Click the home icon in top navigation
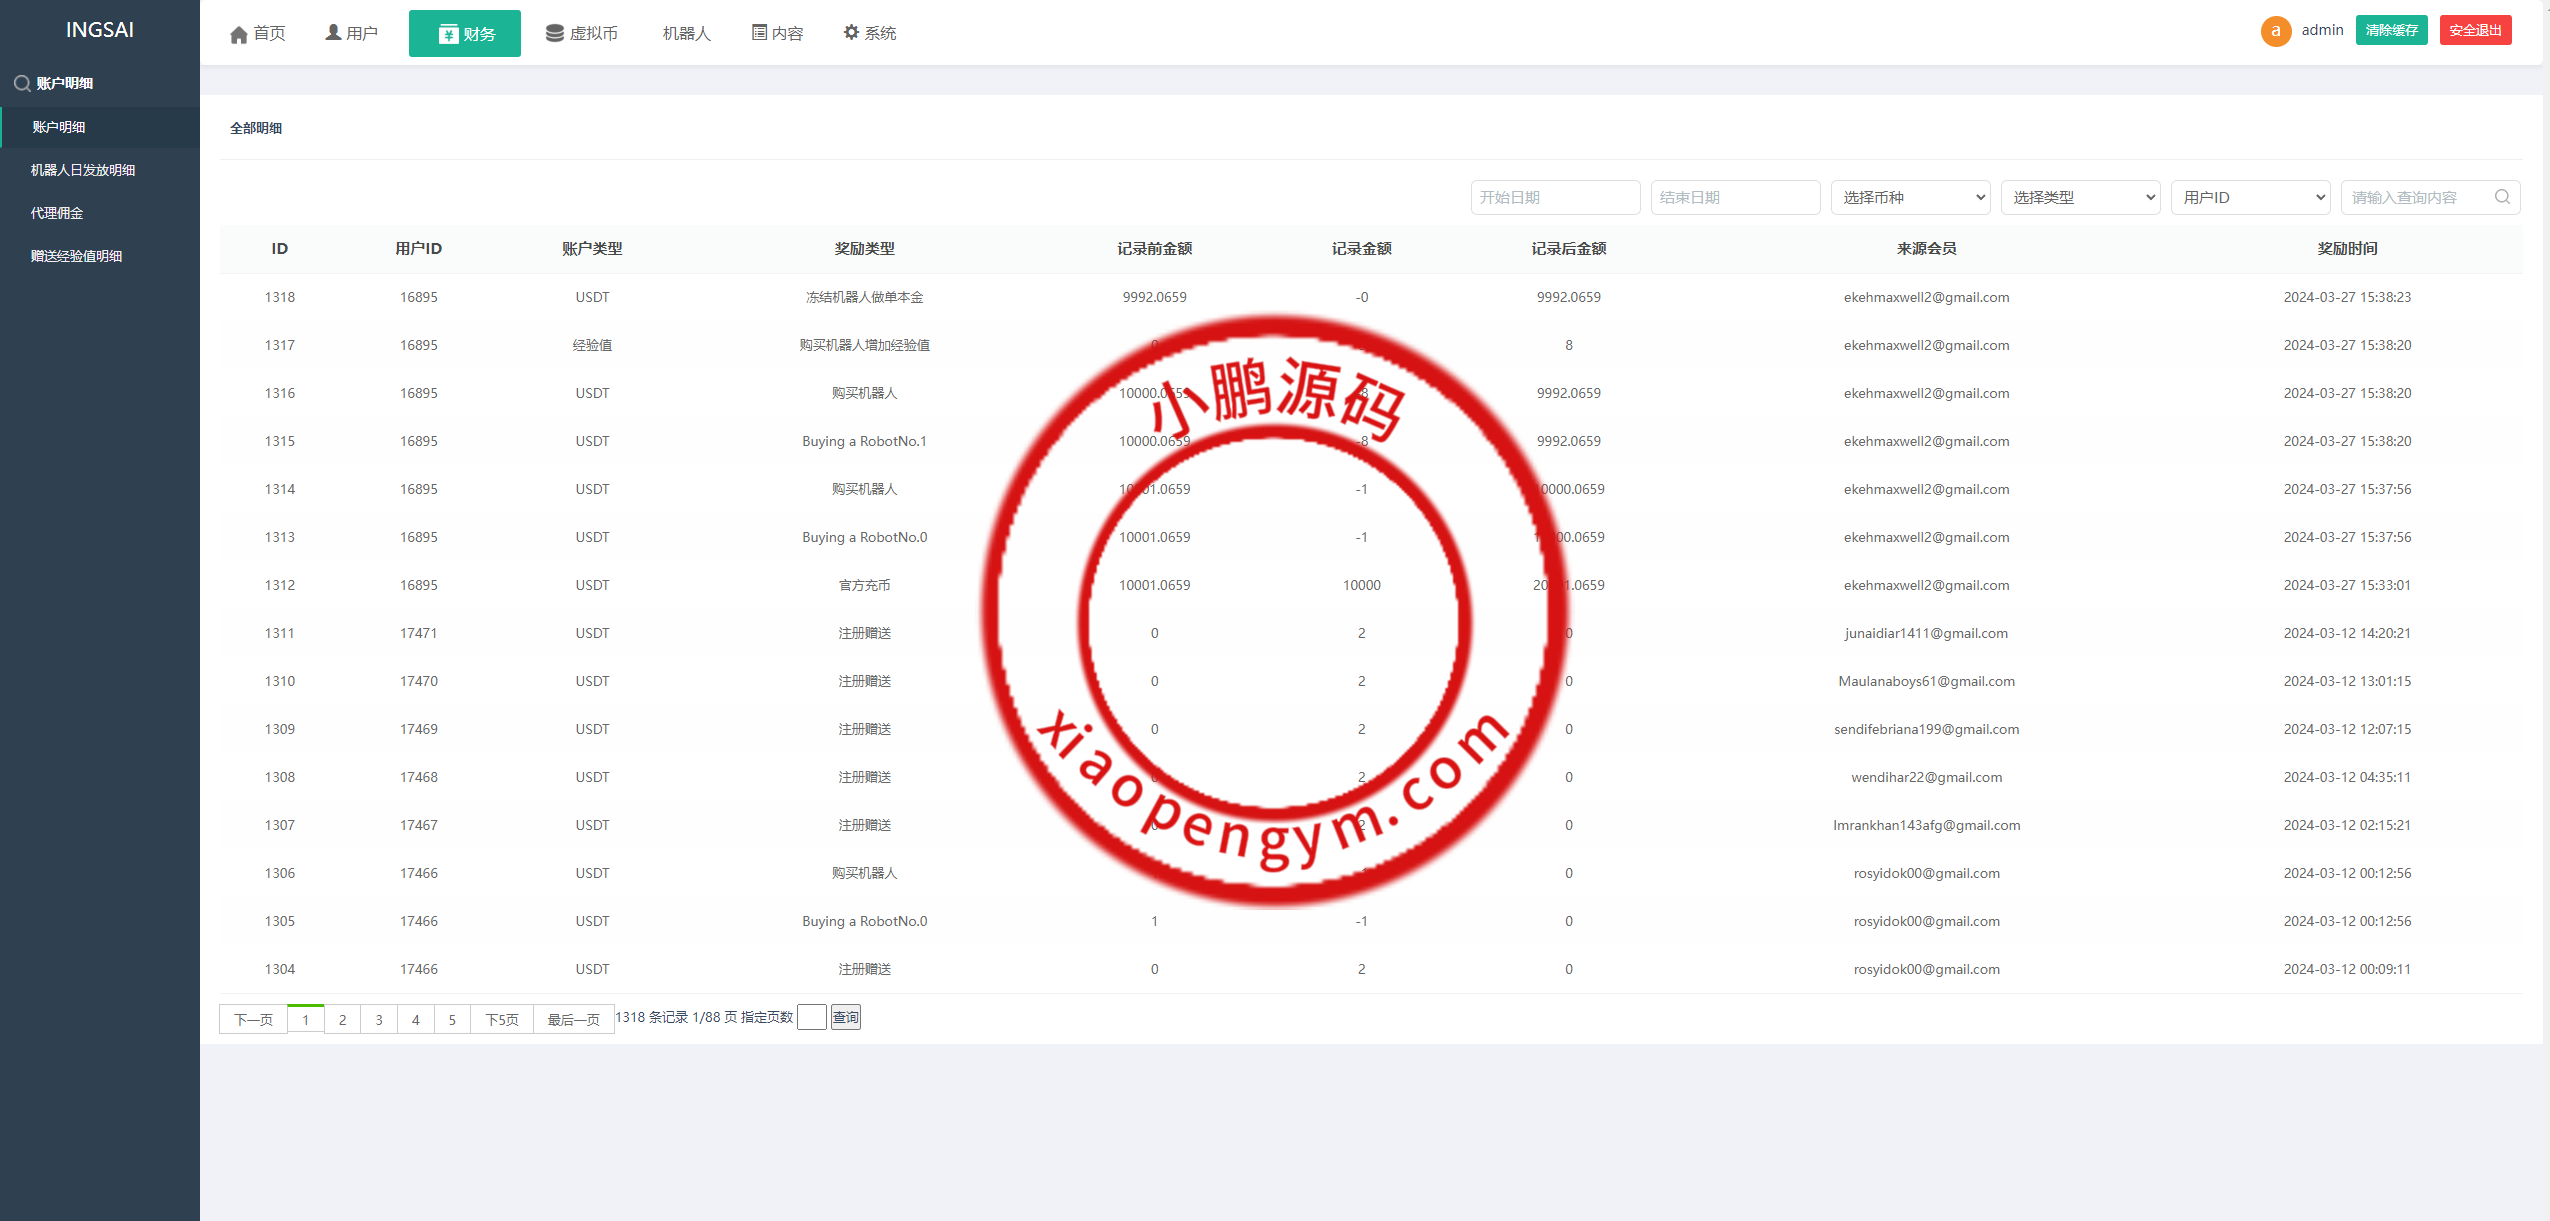This screenshot has width=2550, height=1221. [x=239, y=35]
